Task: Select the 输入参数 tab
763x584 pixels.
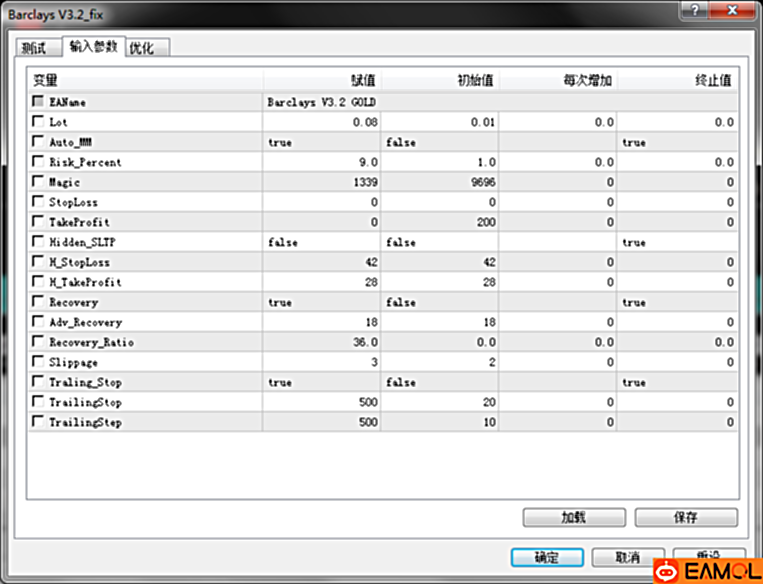Action: (93, 47)
